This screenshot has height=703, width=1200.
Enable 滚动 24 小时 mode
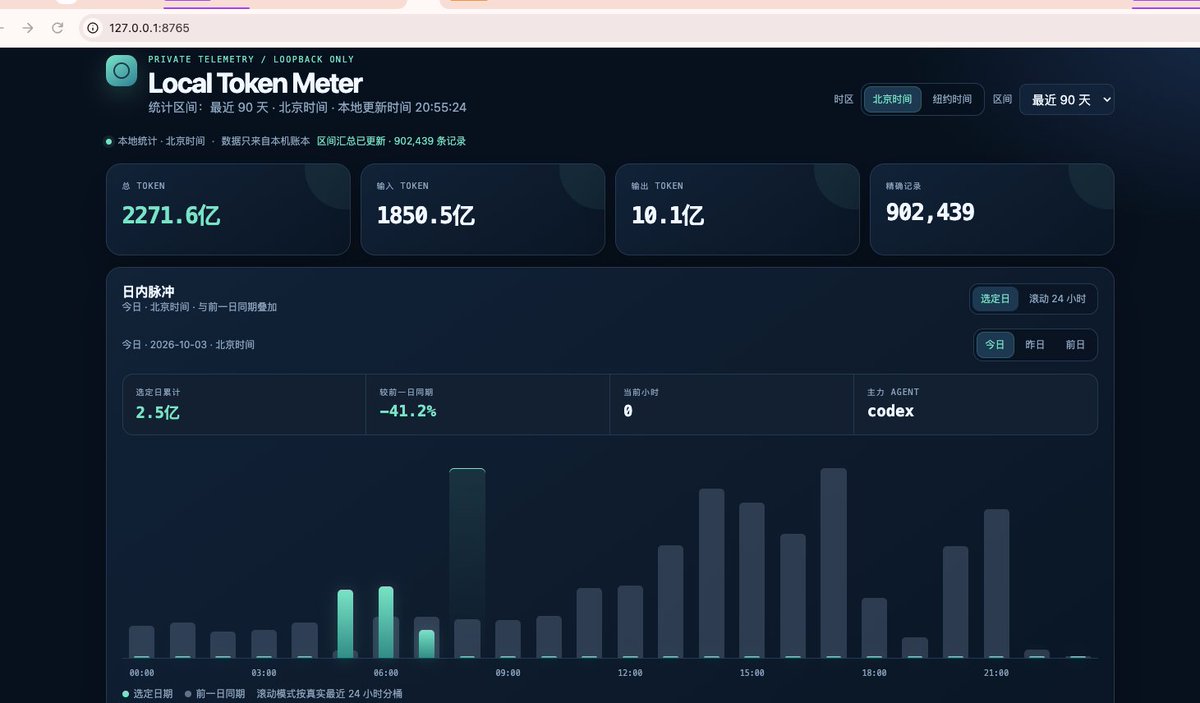[1057, 299]
